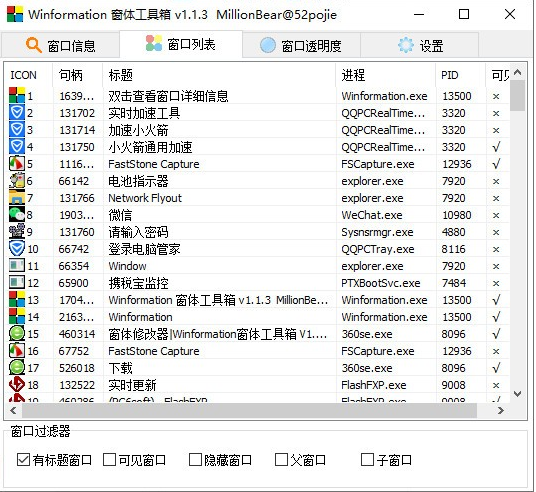Enable the 隐藏窗口 filter checkbox

[195, 460]
